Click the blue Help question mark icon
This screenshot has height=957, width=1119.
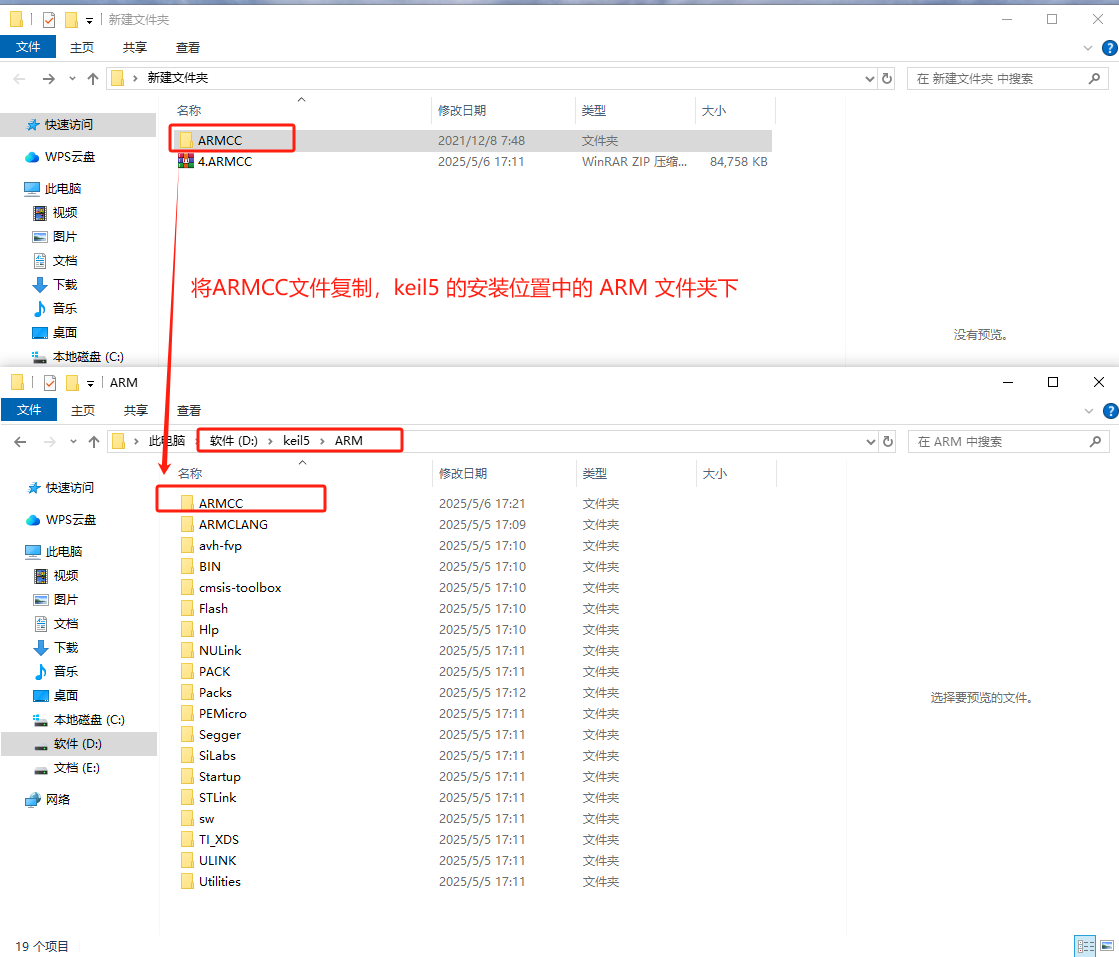1109,47
